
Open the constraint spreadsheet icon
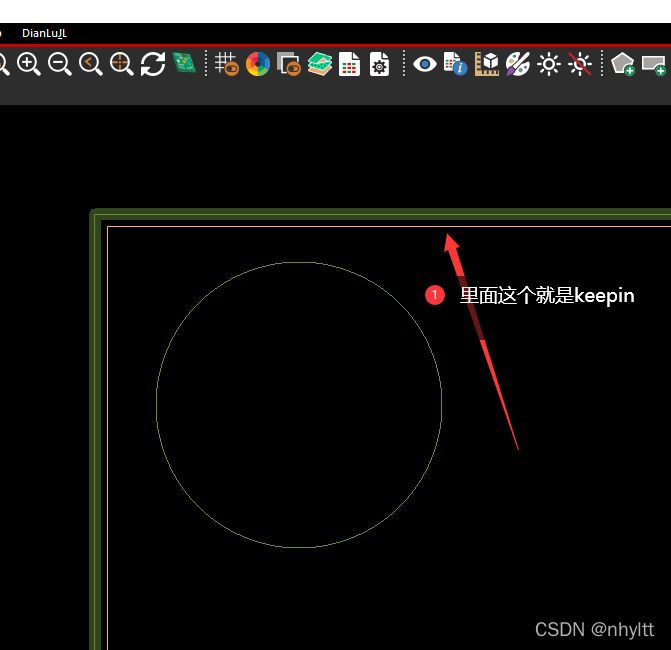point(349,65)
